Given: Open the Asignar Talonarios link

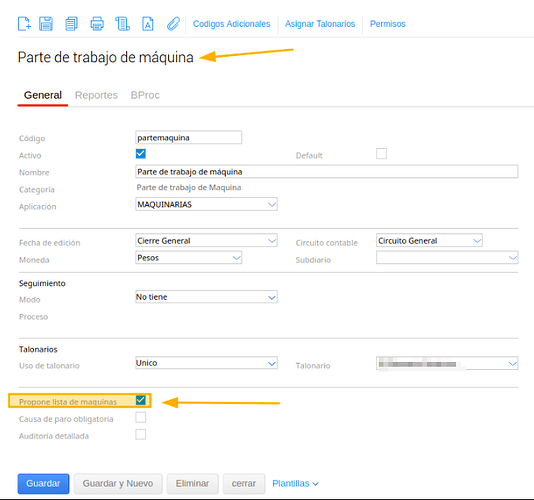Looking at the screenshot, I should [320, 24].
